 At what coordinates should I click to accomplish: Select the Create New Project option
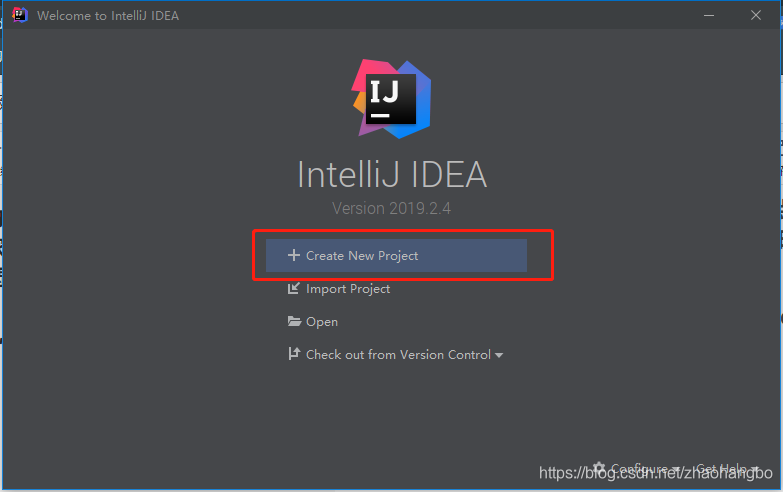pyautogui.click(x=396, y=255)
